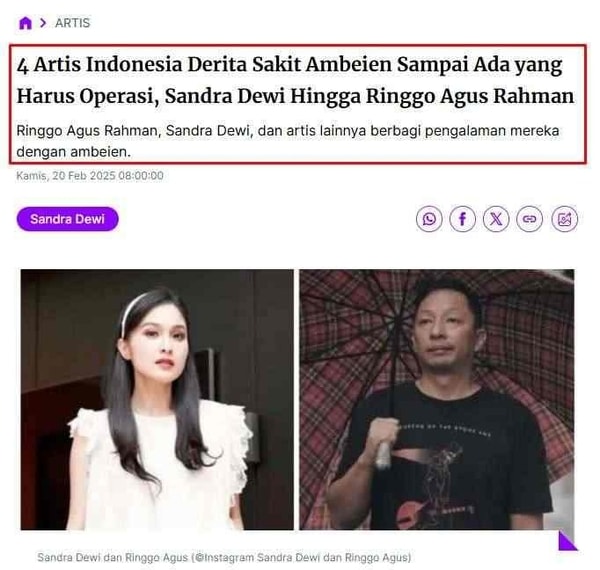Go to the purple home icon

[25, 23]
